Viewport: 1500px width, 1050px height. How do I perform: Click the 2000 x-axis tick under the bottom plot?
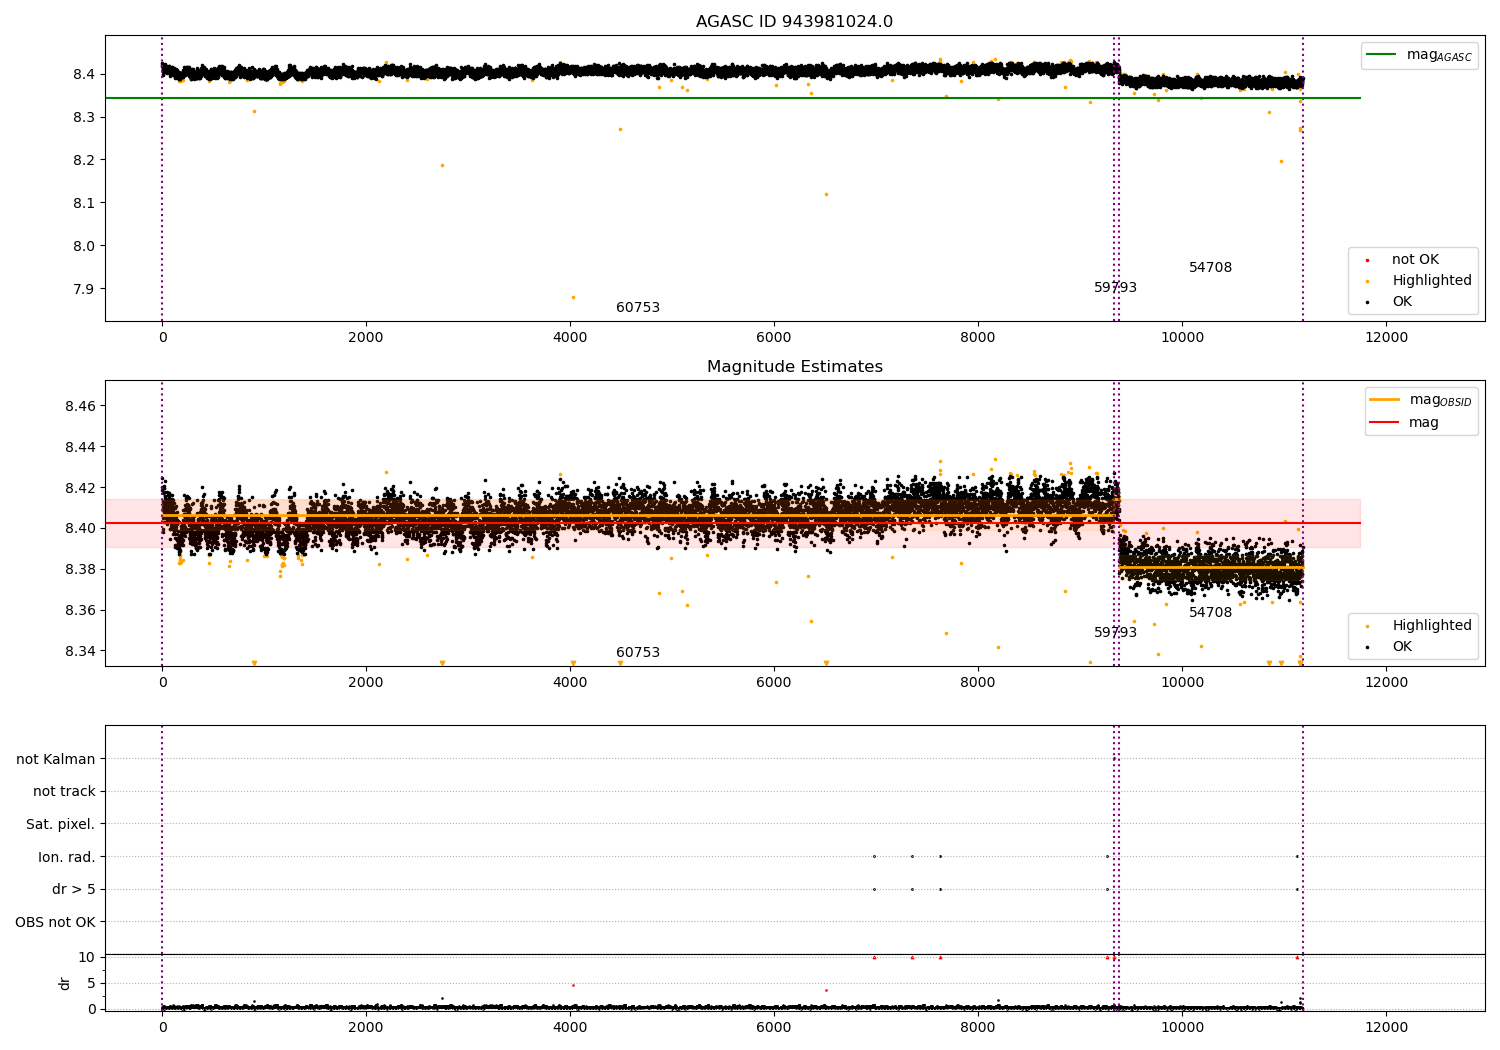click(x=366, y=1028)
